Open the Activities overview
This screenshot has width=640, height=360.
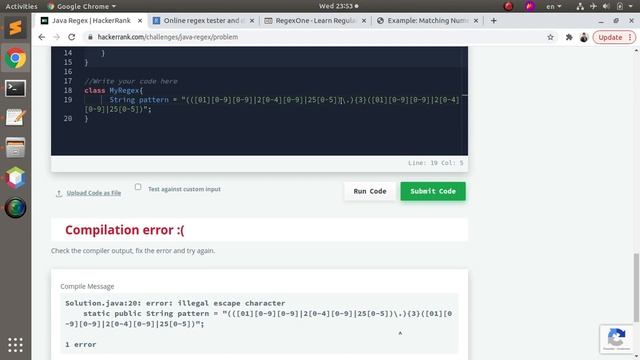tap(21, 6)
